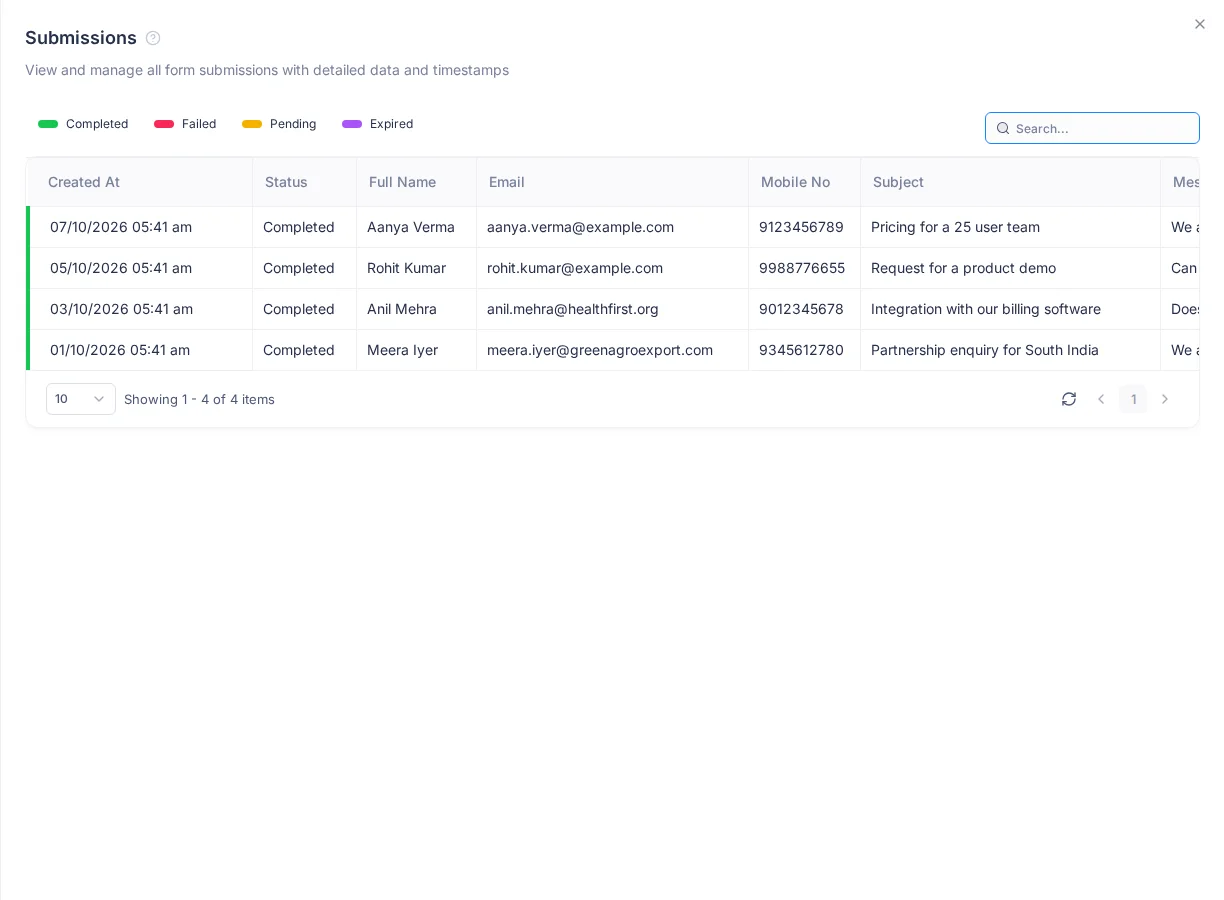Toggle the Expired status filter

click(x=377, y=124)
